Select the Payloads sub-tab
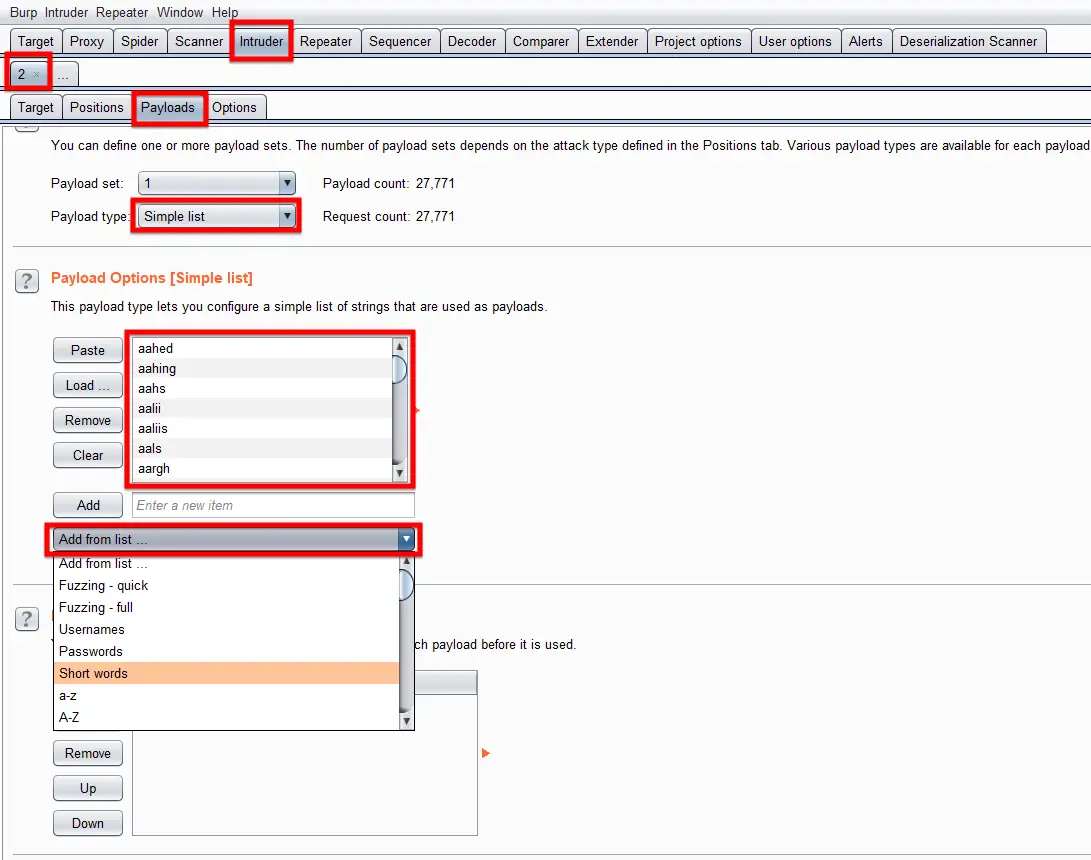The height and width of the screenshot is (860, 1091). pos(168,108)
